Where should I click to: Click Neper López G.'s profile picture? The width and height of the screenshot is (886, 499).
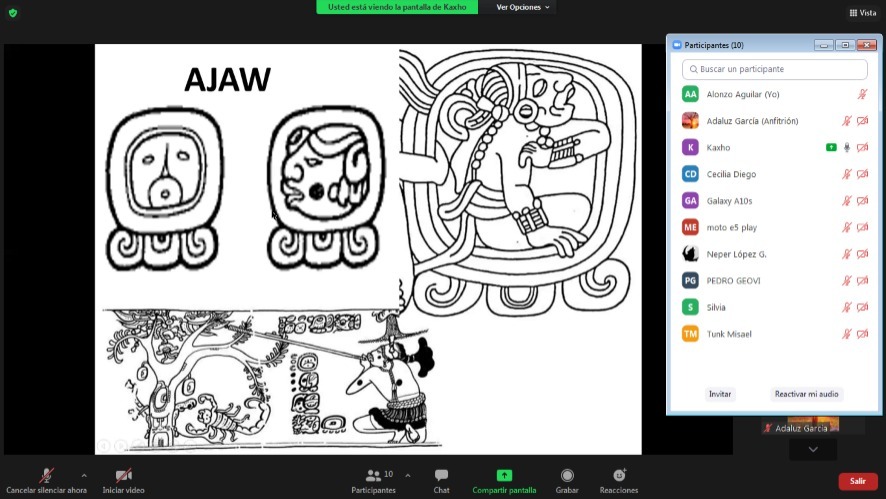[x=690, y=254]
